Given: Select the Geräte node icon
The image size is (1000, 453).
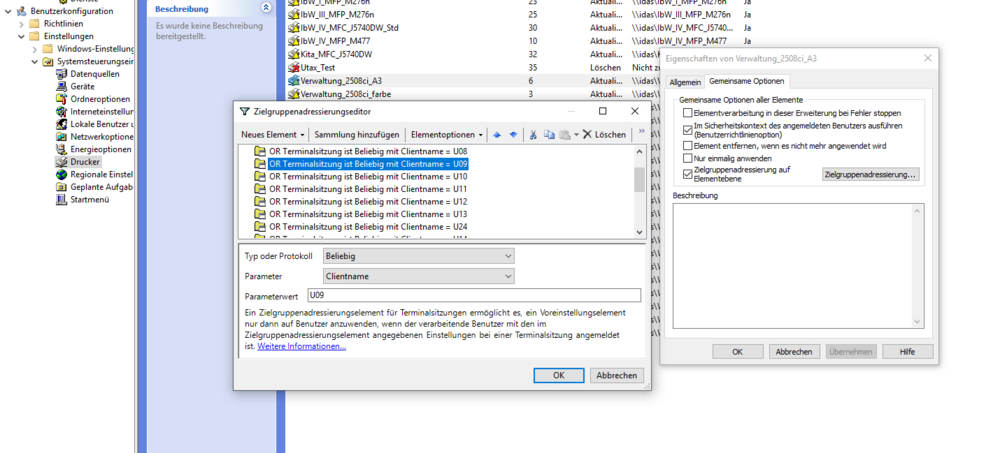Looking at the screenshot, I should pyautogui.click(x=61, y=87).
